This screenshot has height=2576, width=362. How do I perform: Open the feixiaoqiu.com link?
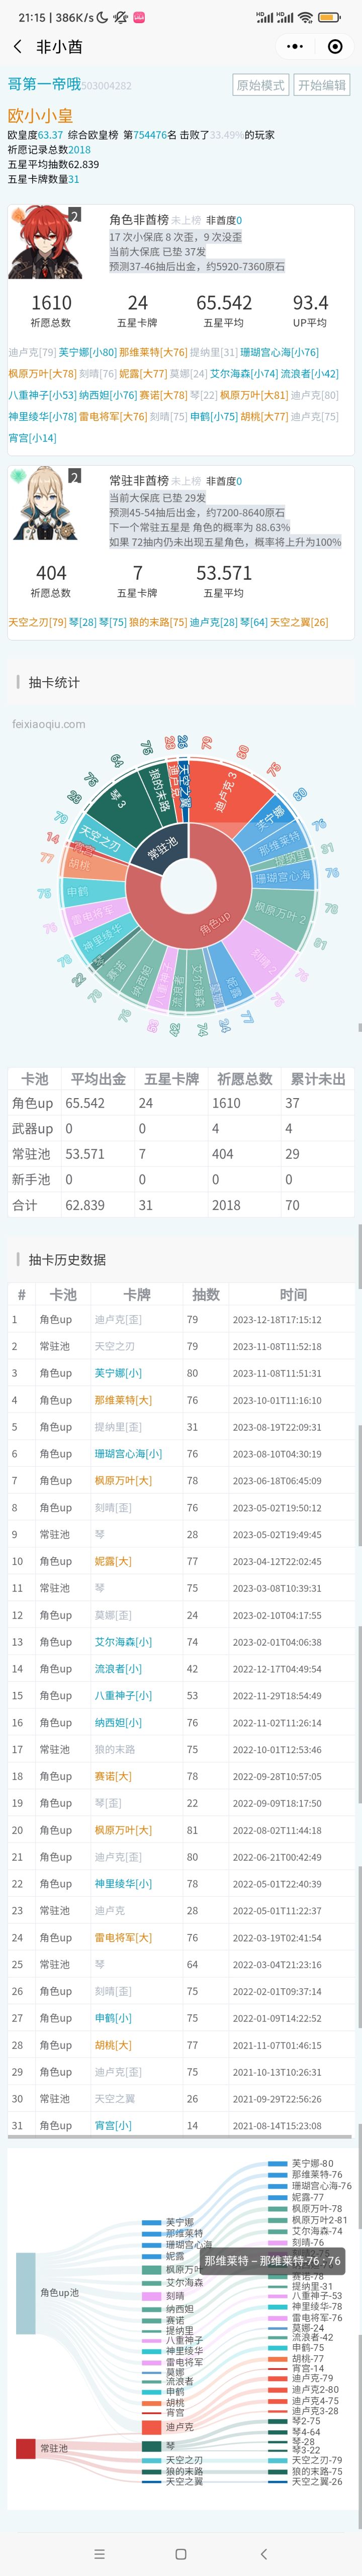pyautogui.click(x=48, y=724)
